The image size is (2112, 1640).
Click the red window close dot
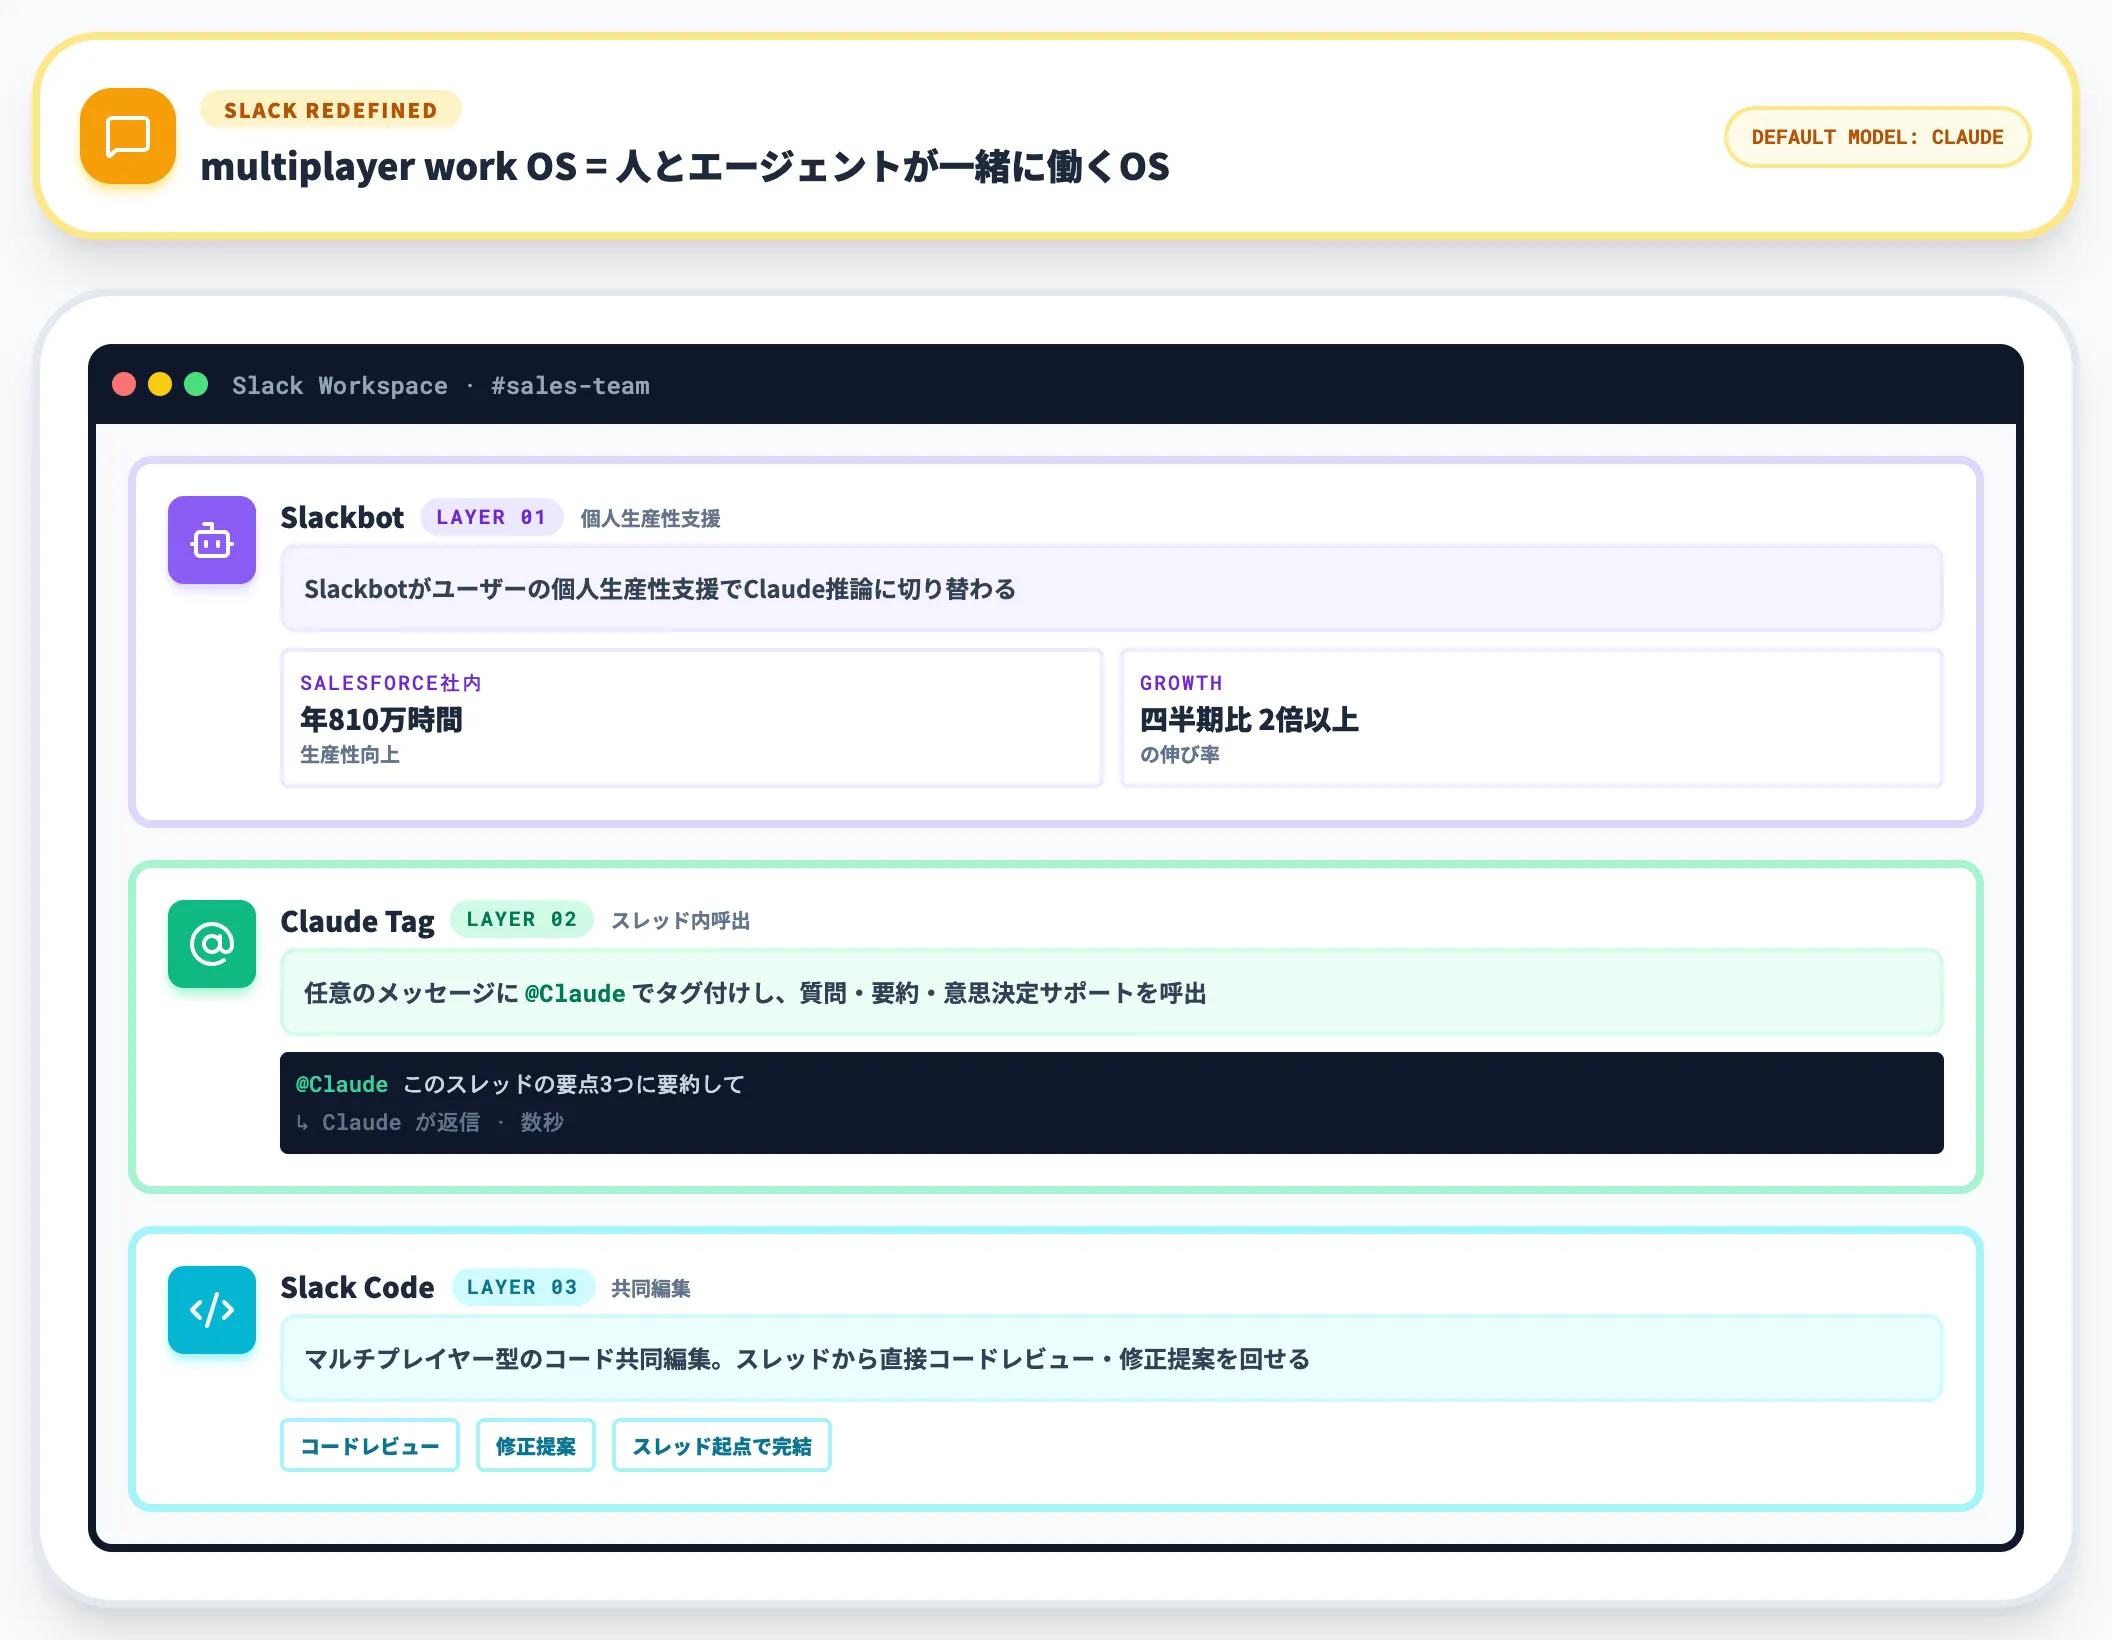point(124,385)
